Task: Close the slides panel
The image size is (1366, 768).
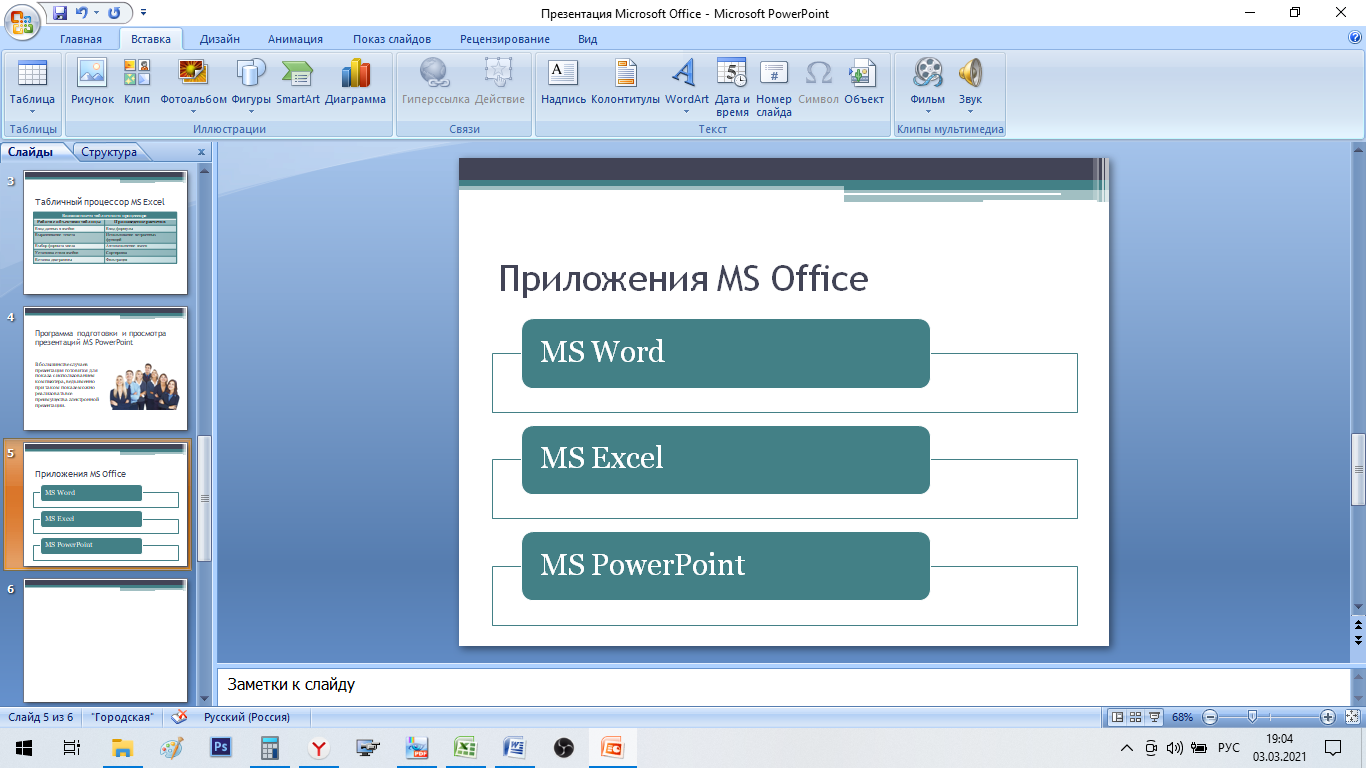Action: tap(201, 152)
